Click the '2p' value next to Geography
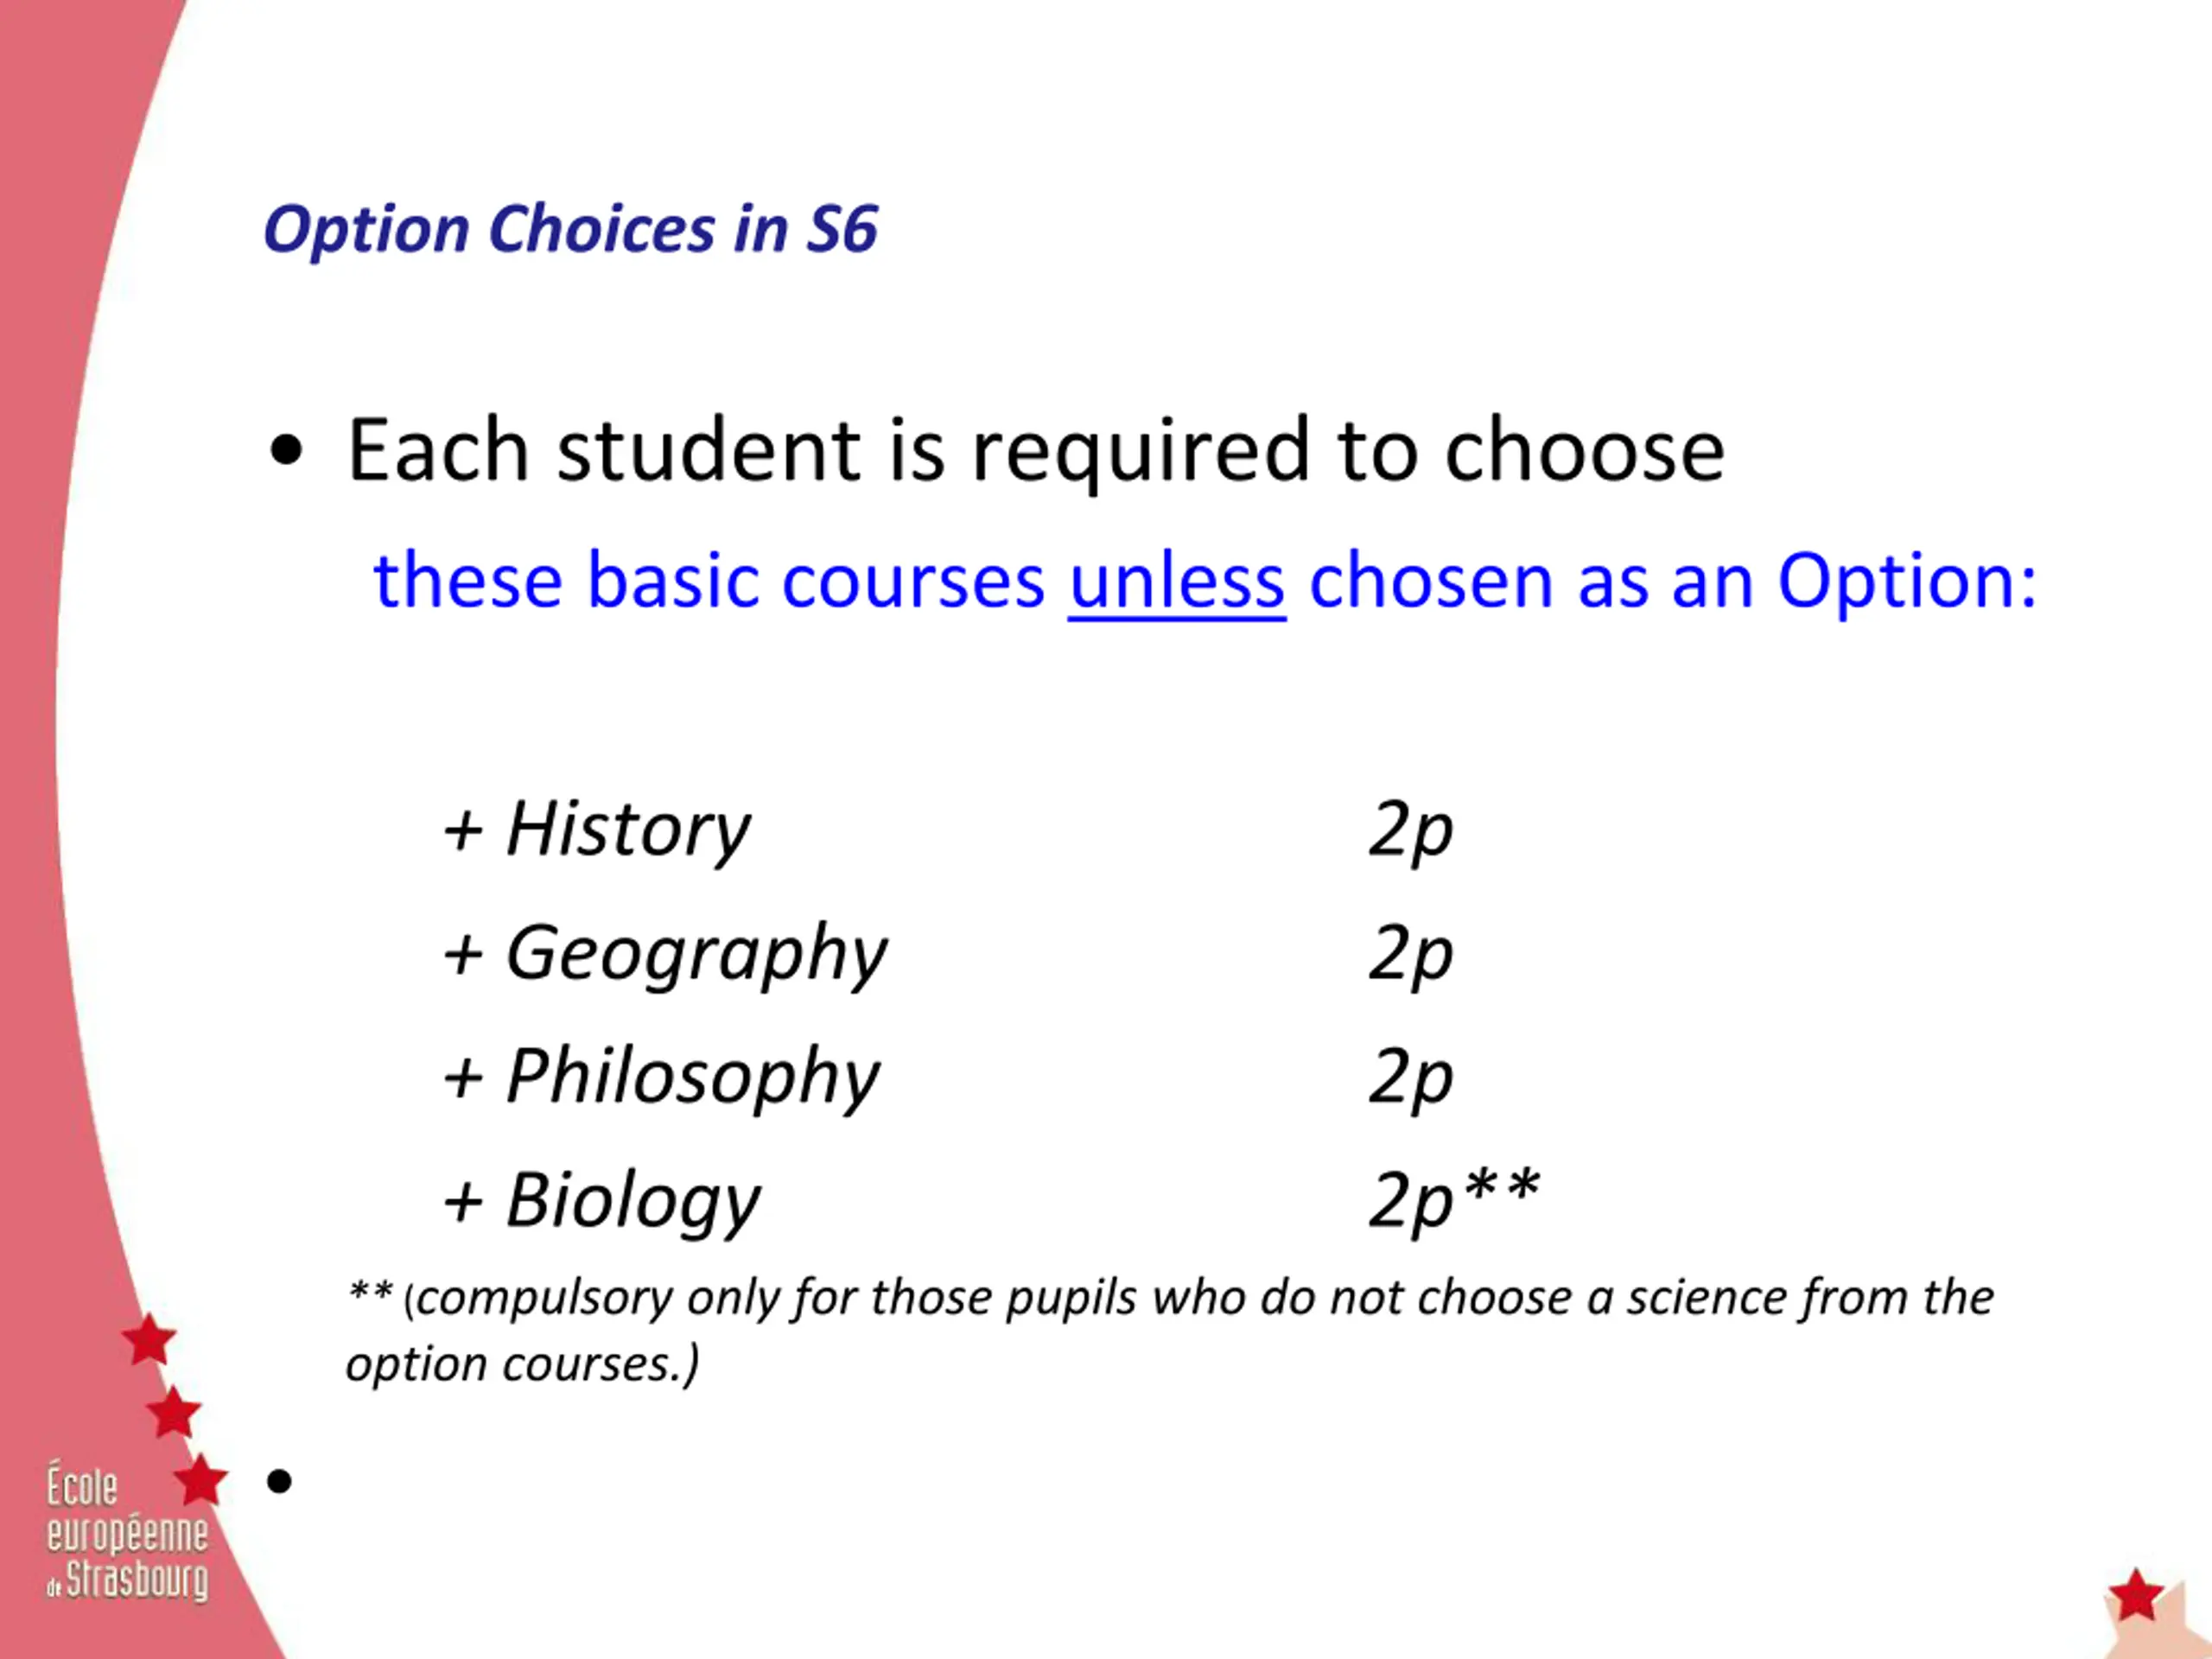Screen dimensions: 2212x1659 (1410, 954)
